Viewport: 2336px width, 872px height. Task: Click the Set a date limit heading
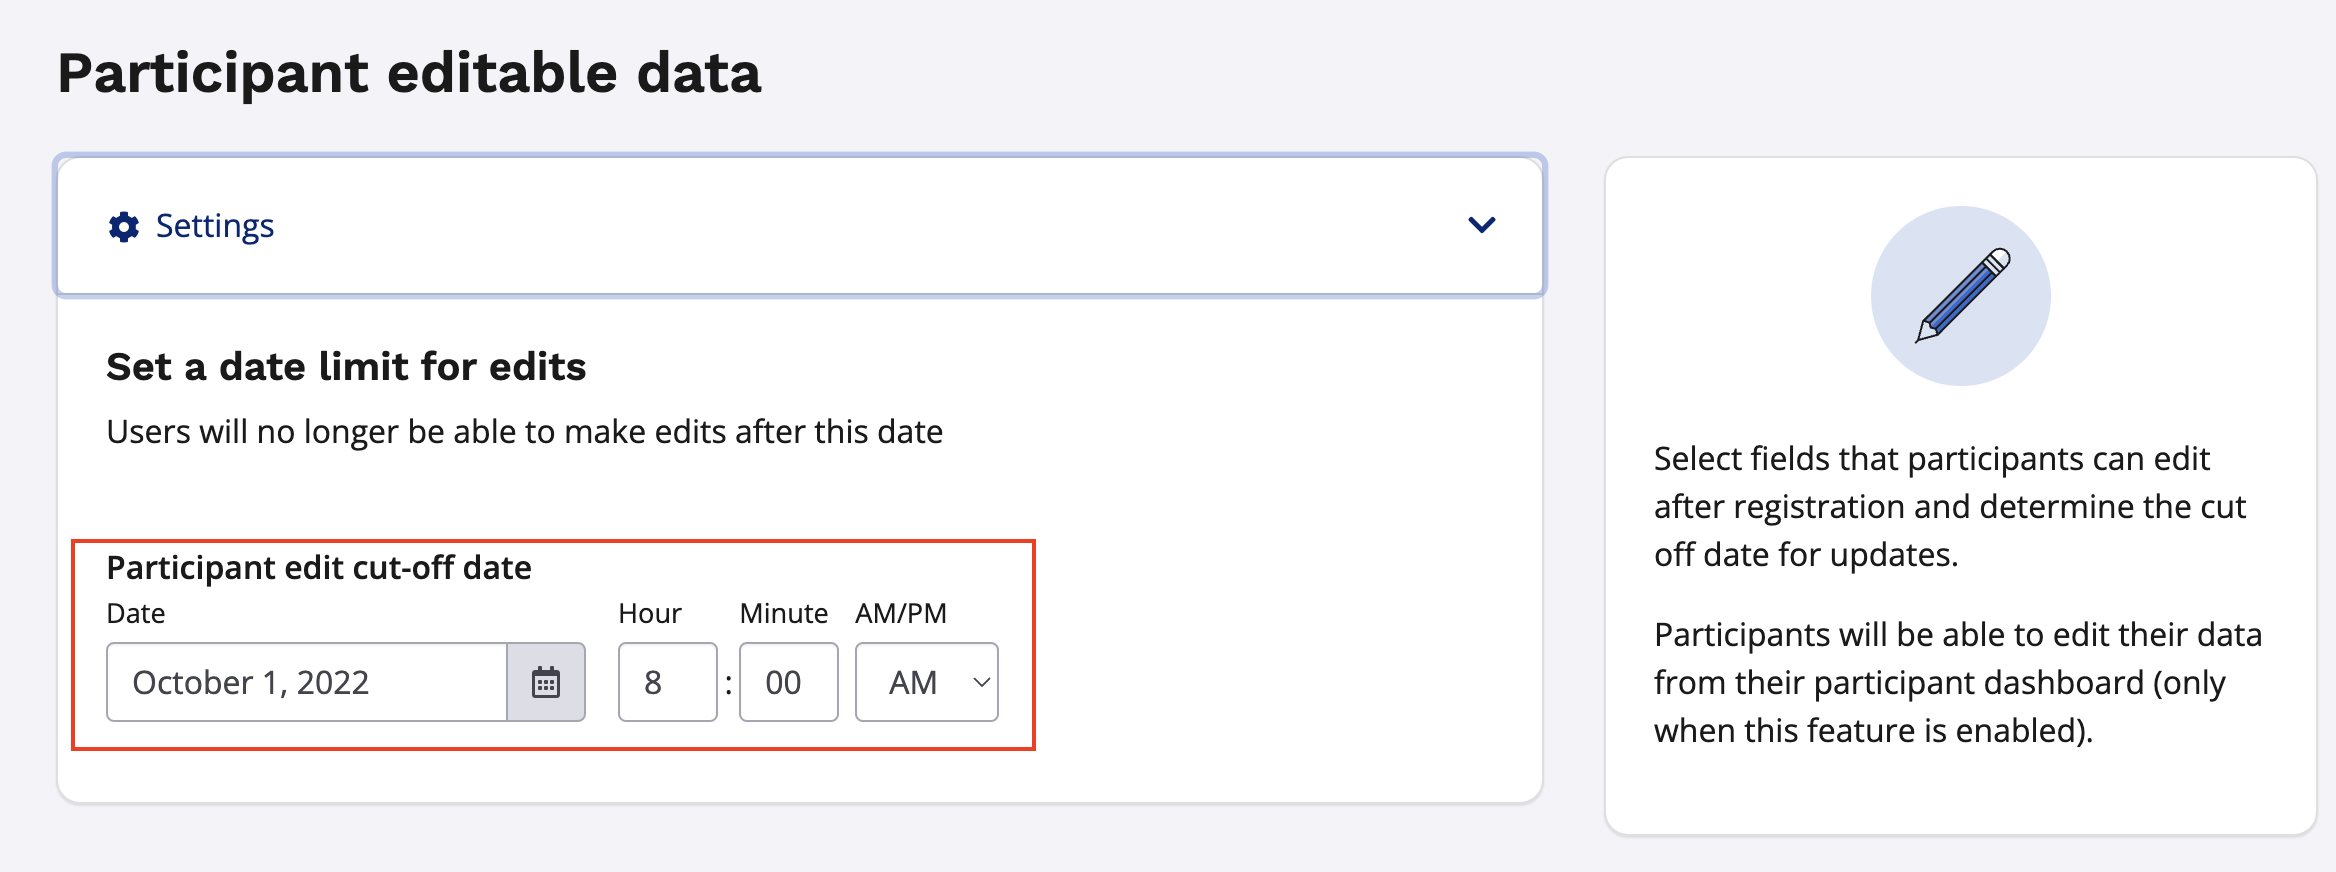346,367
